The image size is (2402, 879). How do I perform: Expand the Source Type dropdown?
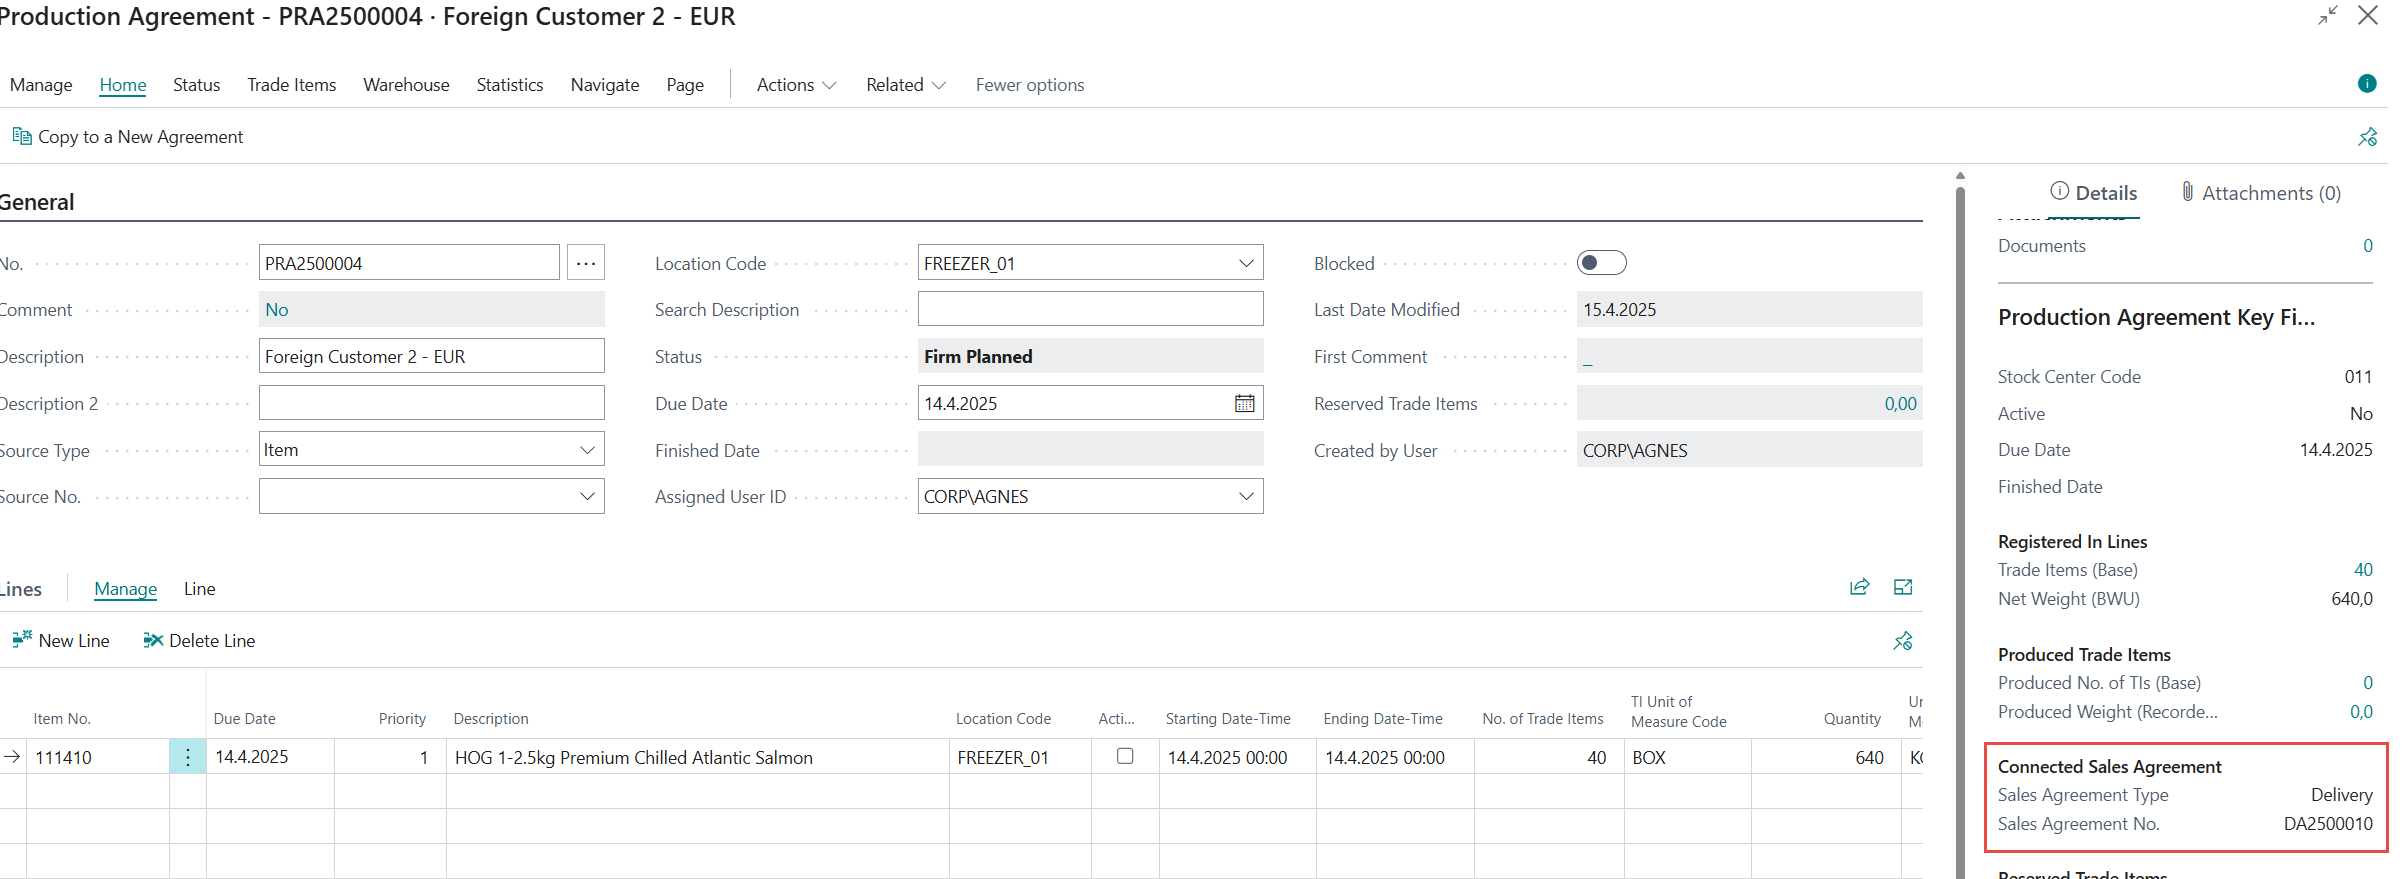[587, 450]
